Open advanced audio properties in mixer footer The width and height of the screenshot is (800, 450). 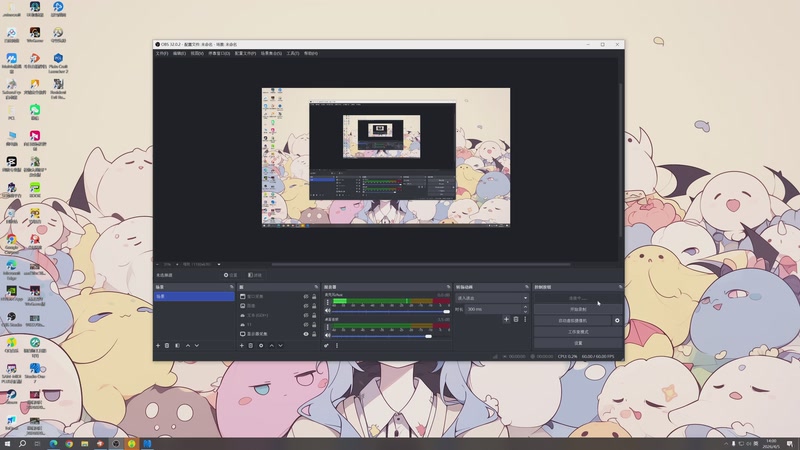click(x=327, y=345)
